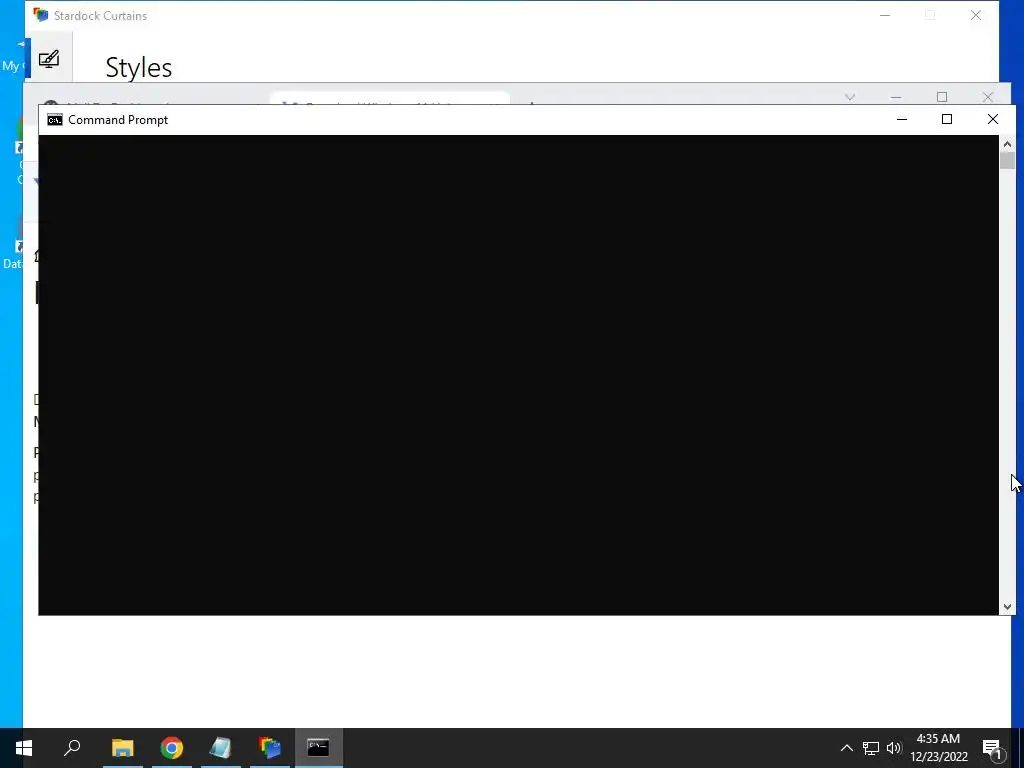Open the Stardock Curtains Styles sidebar icon
1024x768 pixels.
click(49, 59)
